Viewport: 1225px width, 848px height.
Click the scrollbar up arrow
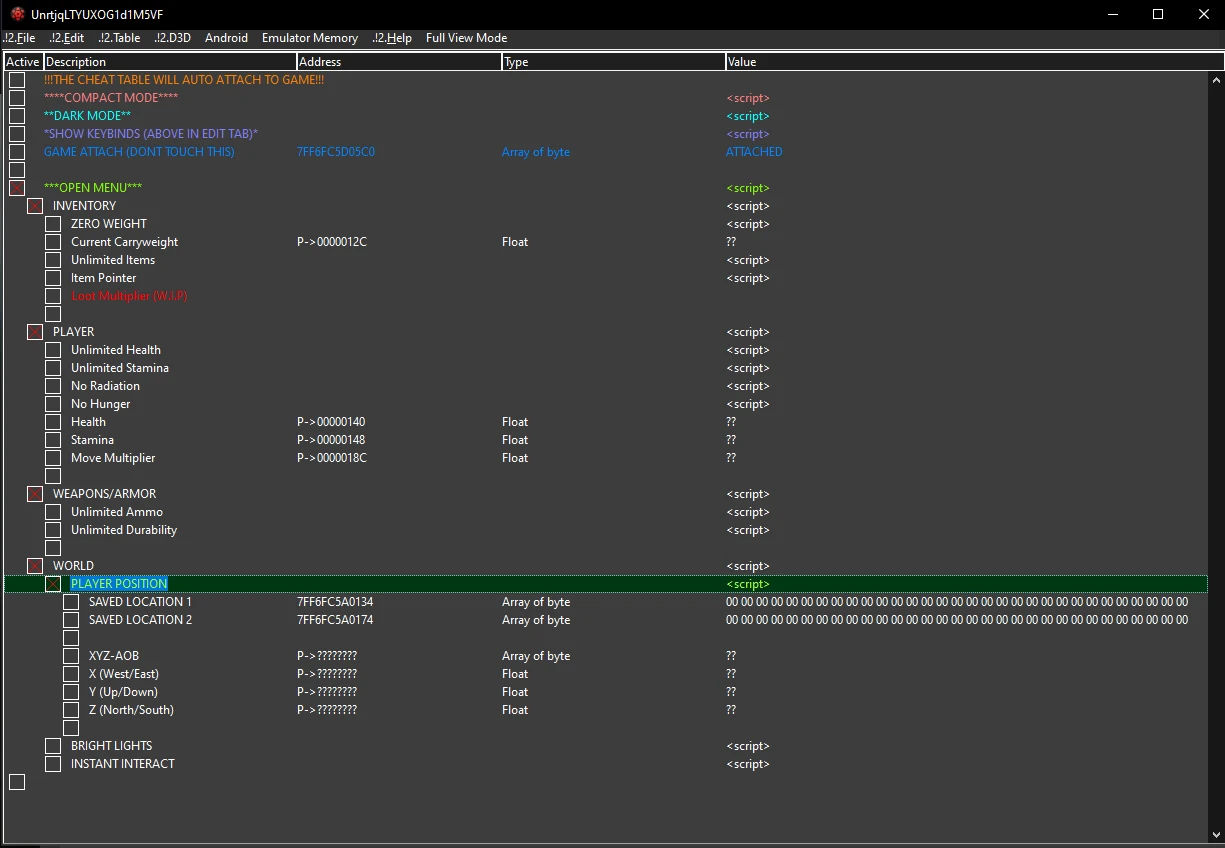tap(1216, 80)
